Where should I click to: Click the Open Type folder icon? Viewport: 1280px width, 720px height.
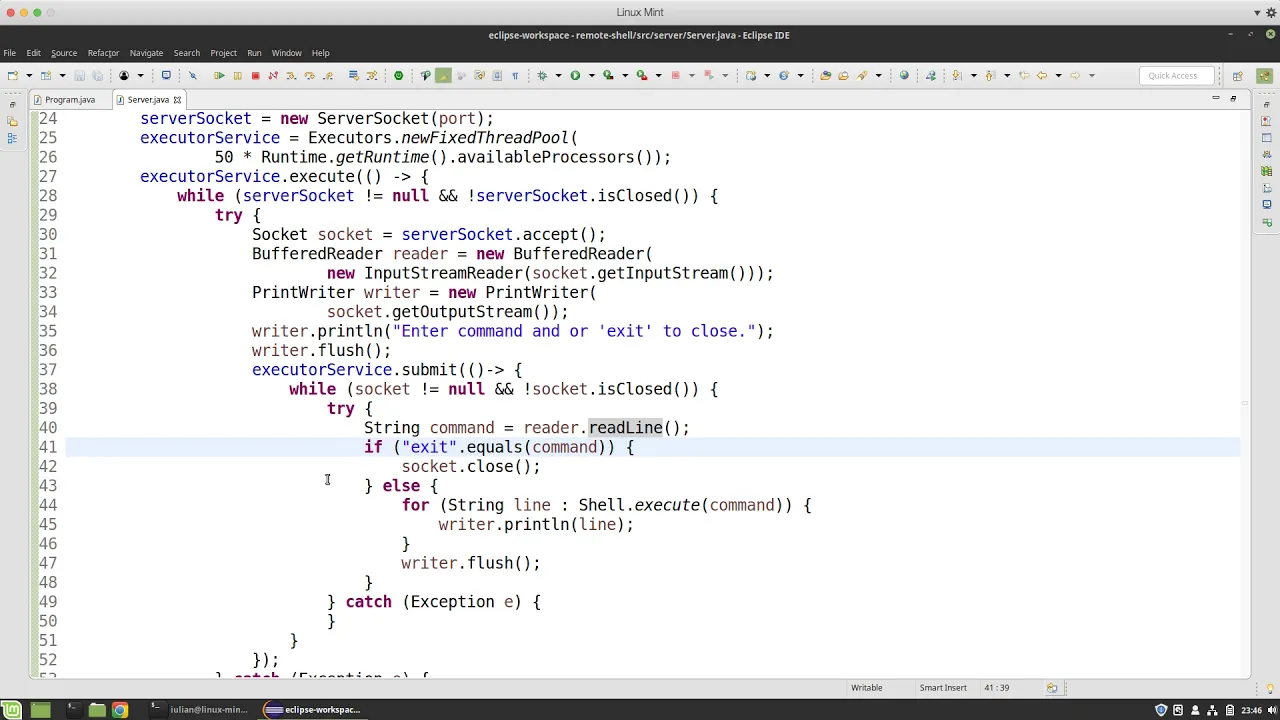[825, 75]
